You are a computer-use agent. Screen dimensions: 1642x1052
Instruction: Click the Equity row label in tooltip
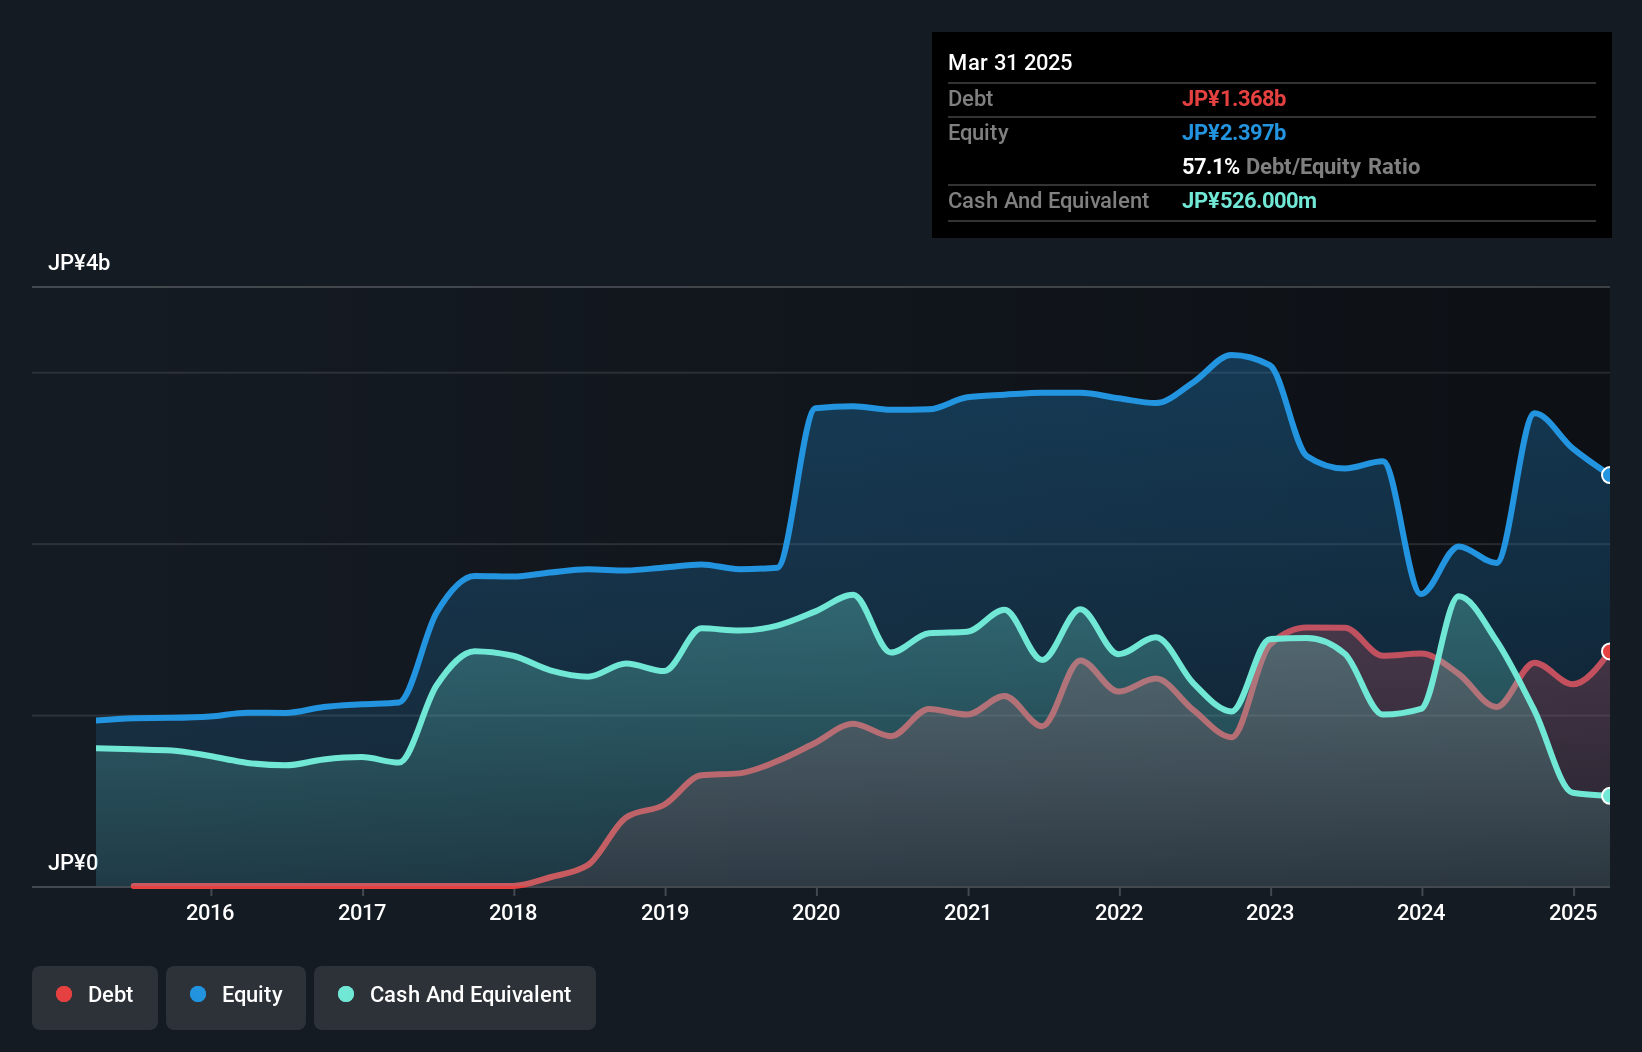978,133
